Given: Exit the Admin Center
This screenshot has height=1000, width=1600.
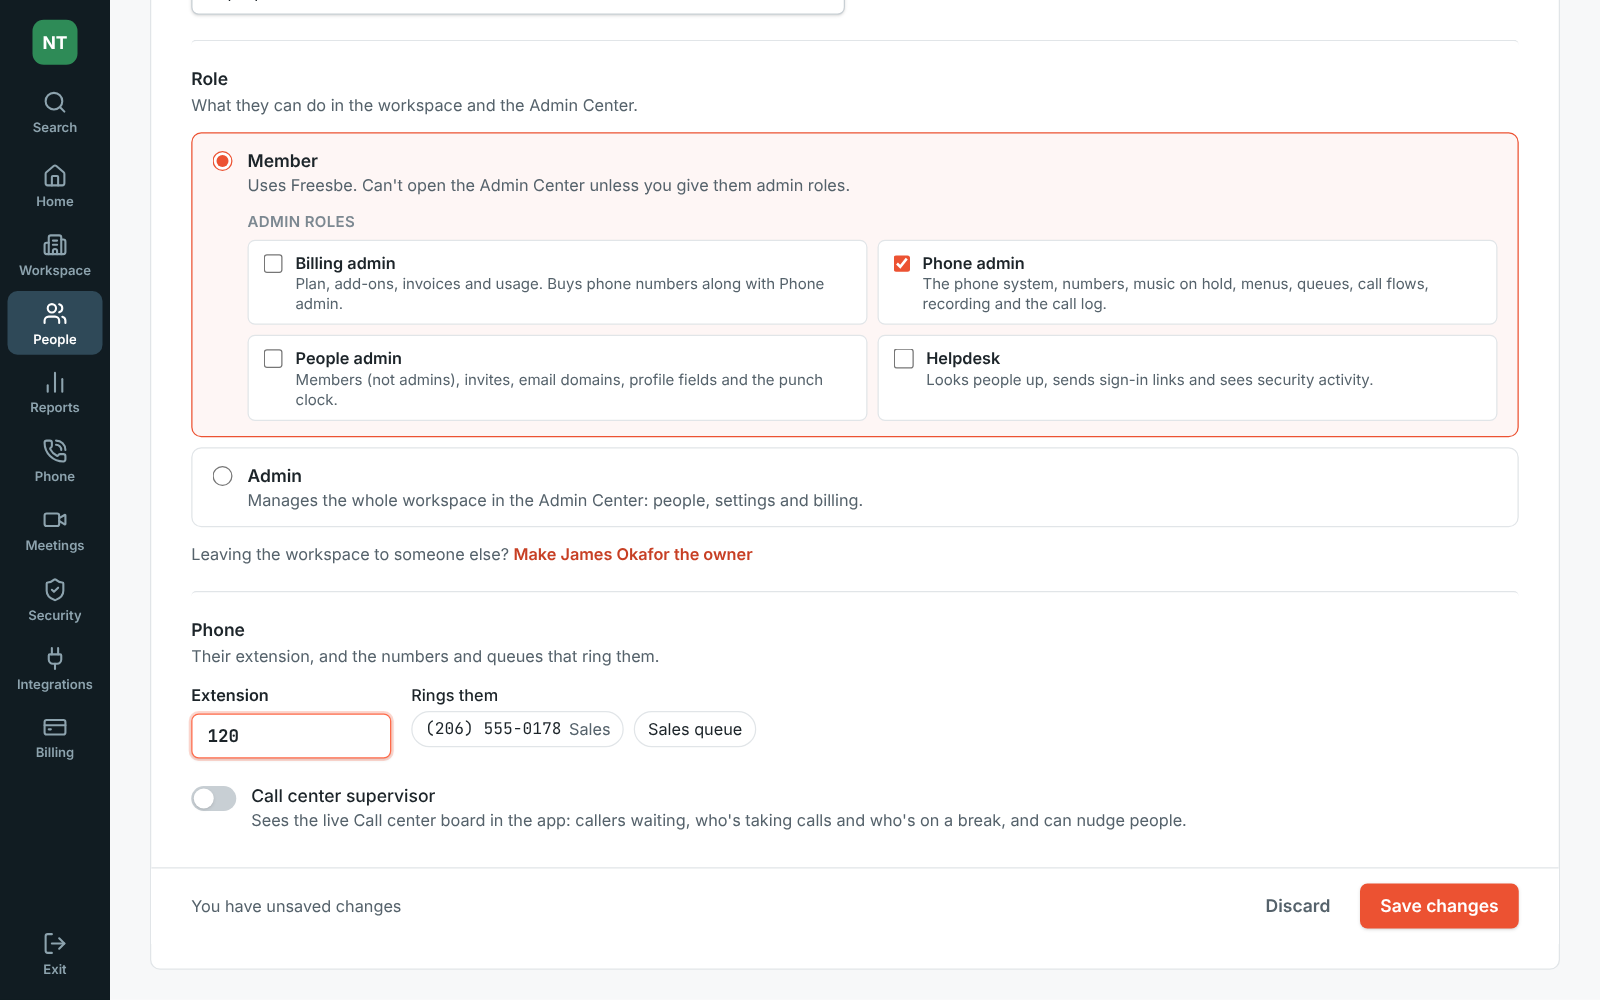Looking at the screenshot, I should click(x=55, y=954).
